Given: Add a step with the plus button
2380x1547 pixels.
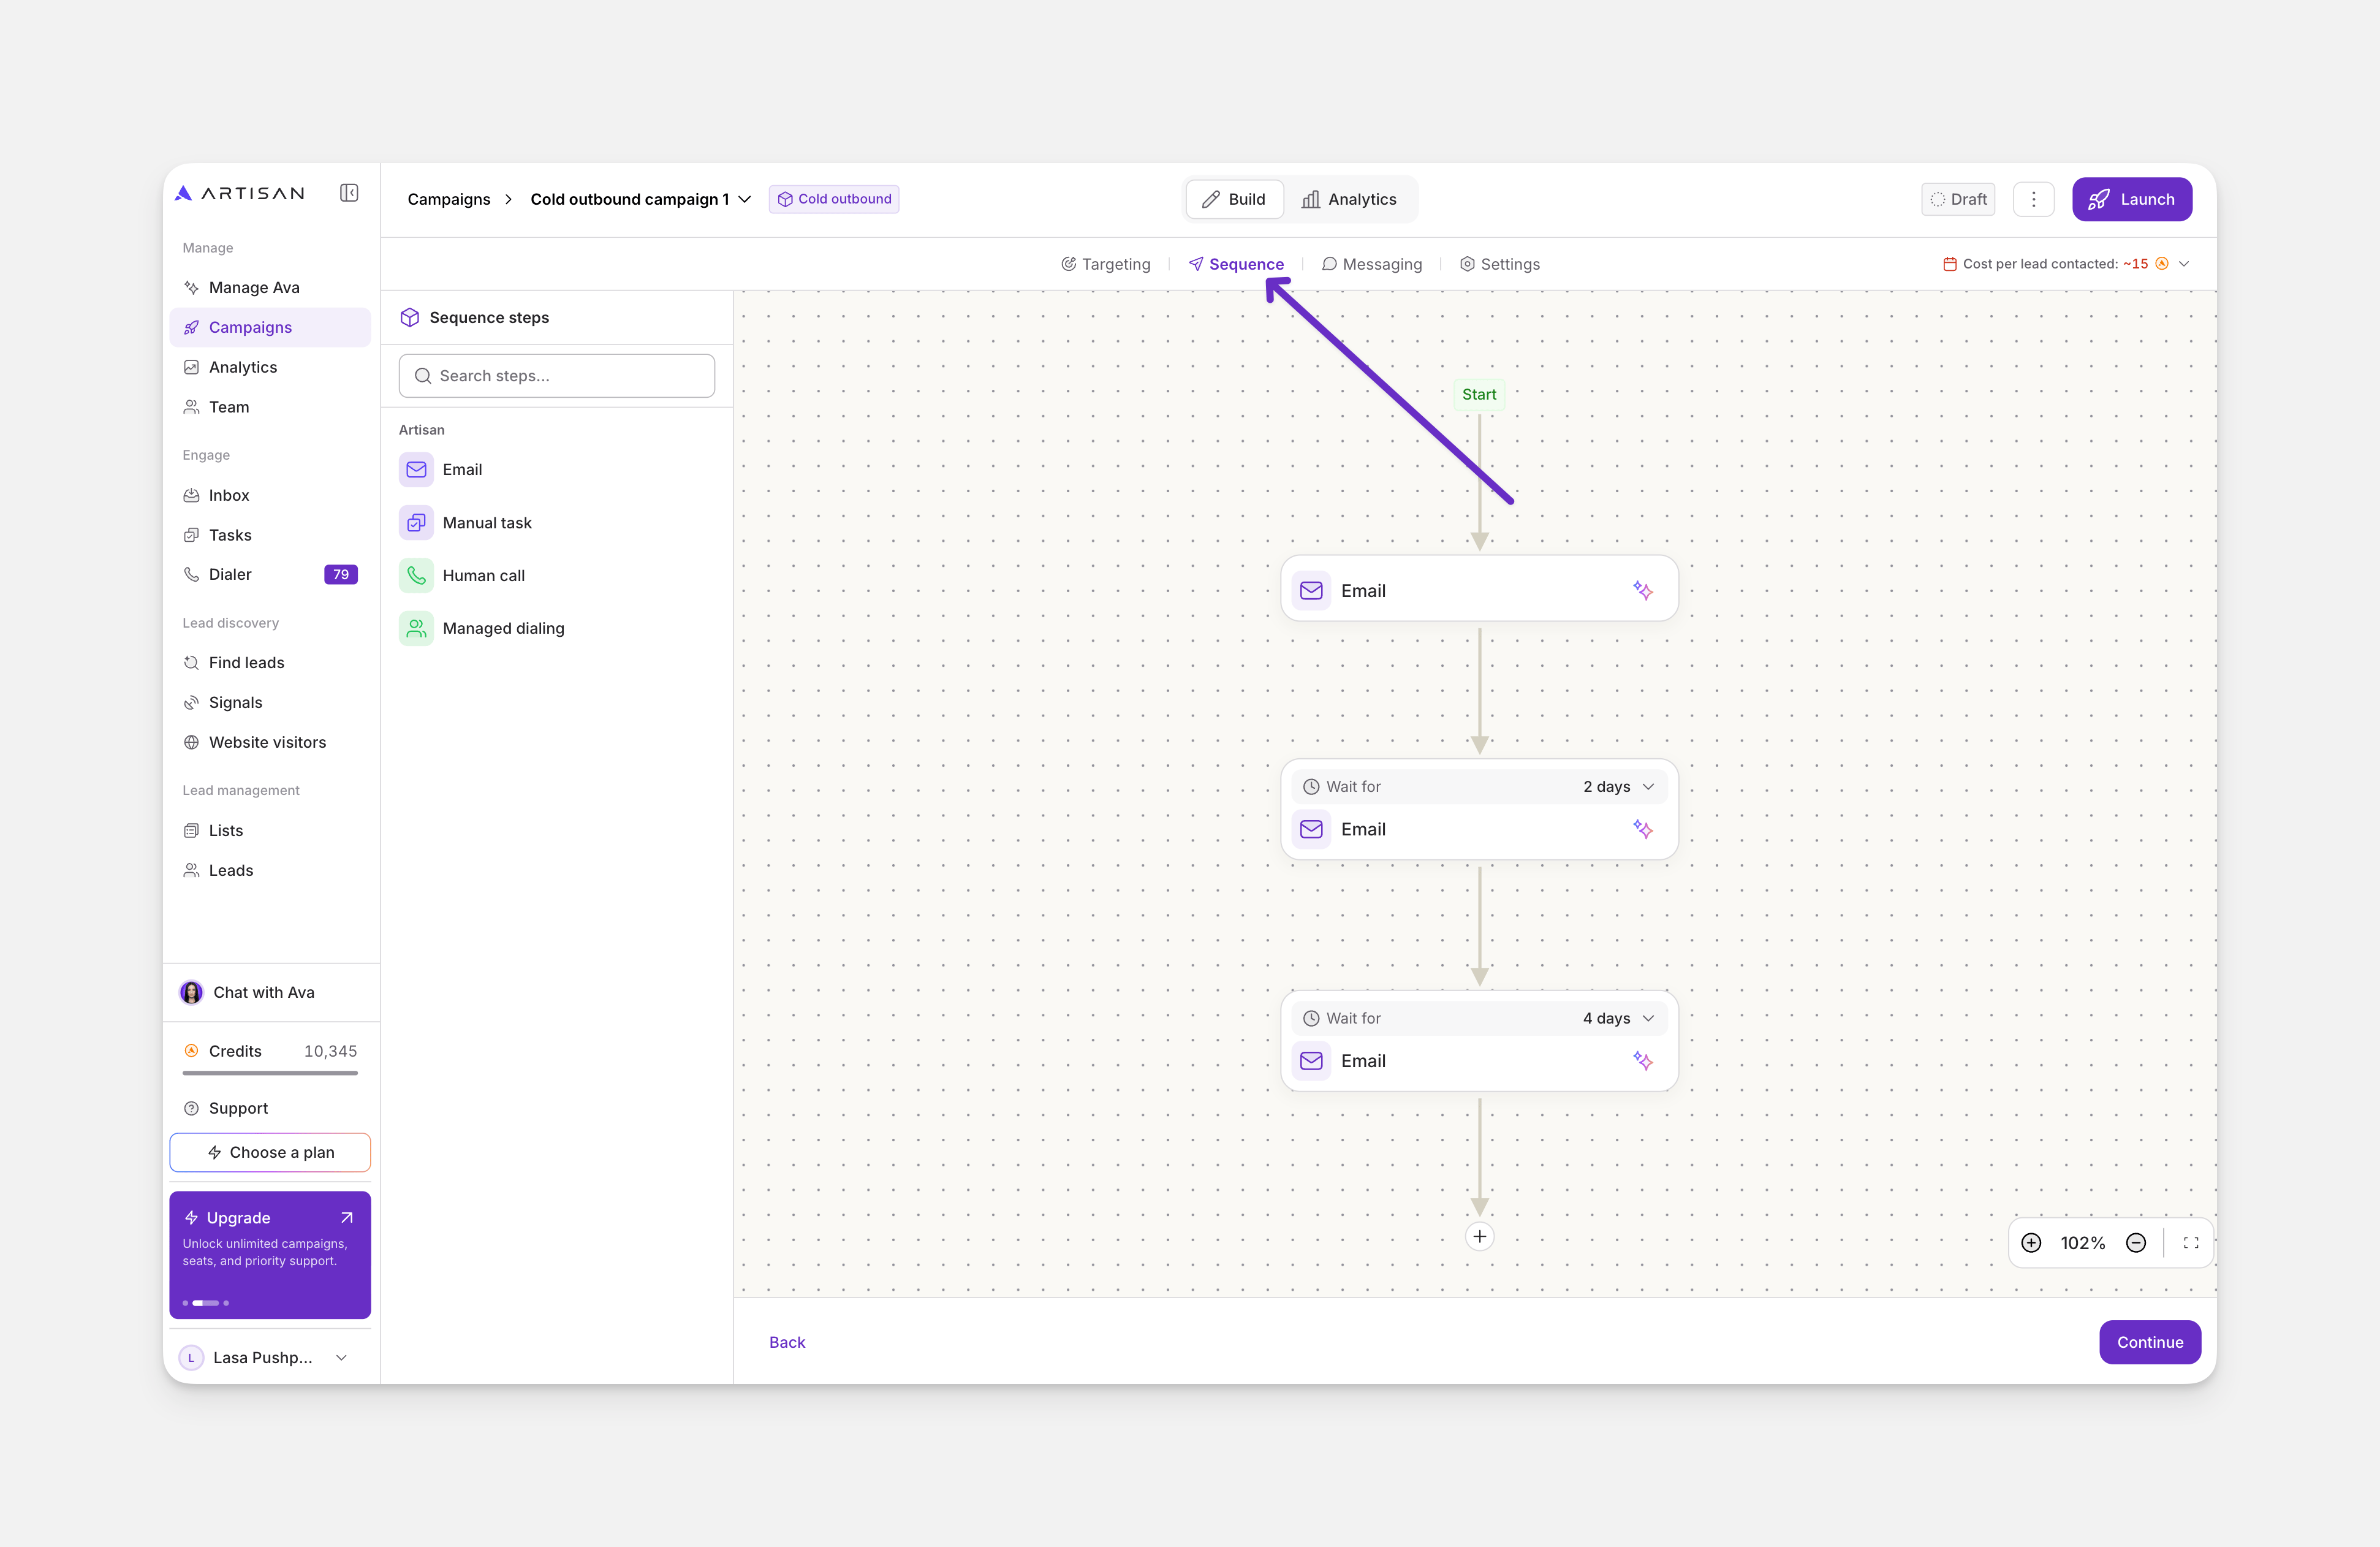Looking at the screenshot, I should pos(1479,1237).
